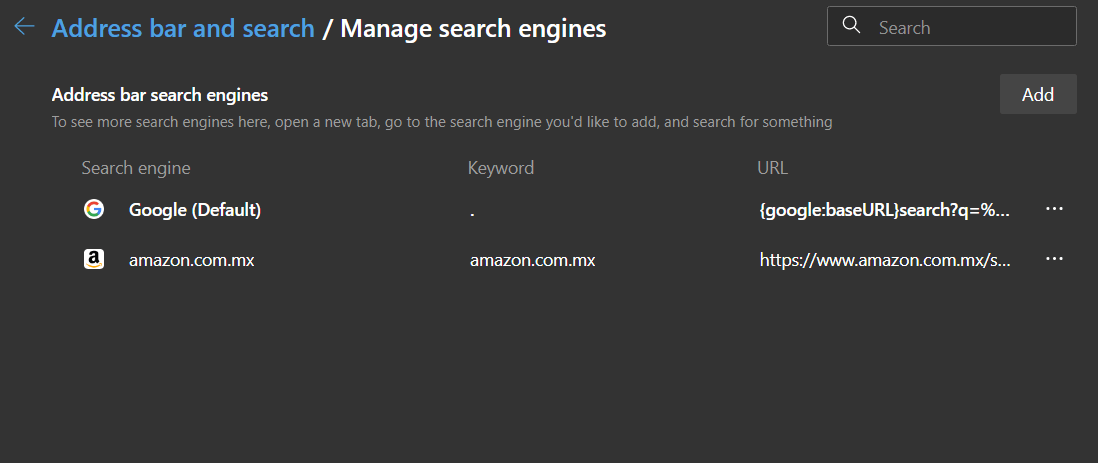Open more actions for Google row

pos(1053,209)
